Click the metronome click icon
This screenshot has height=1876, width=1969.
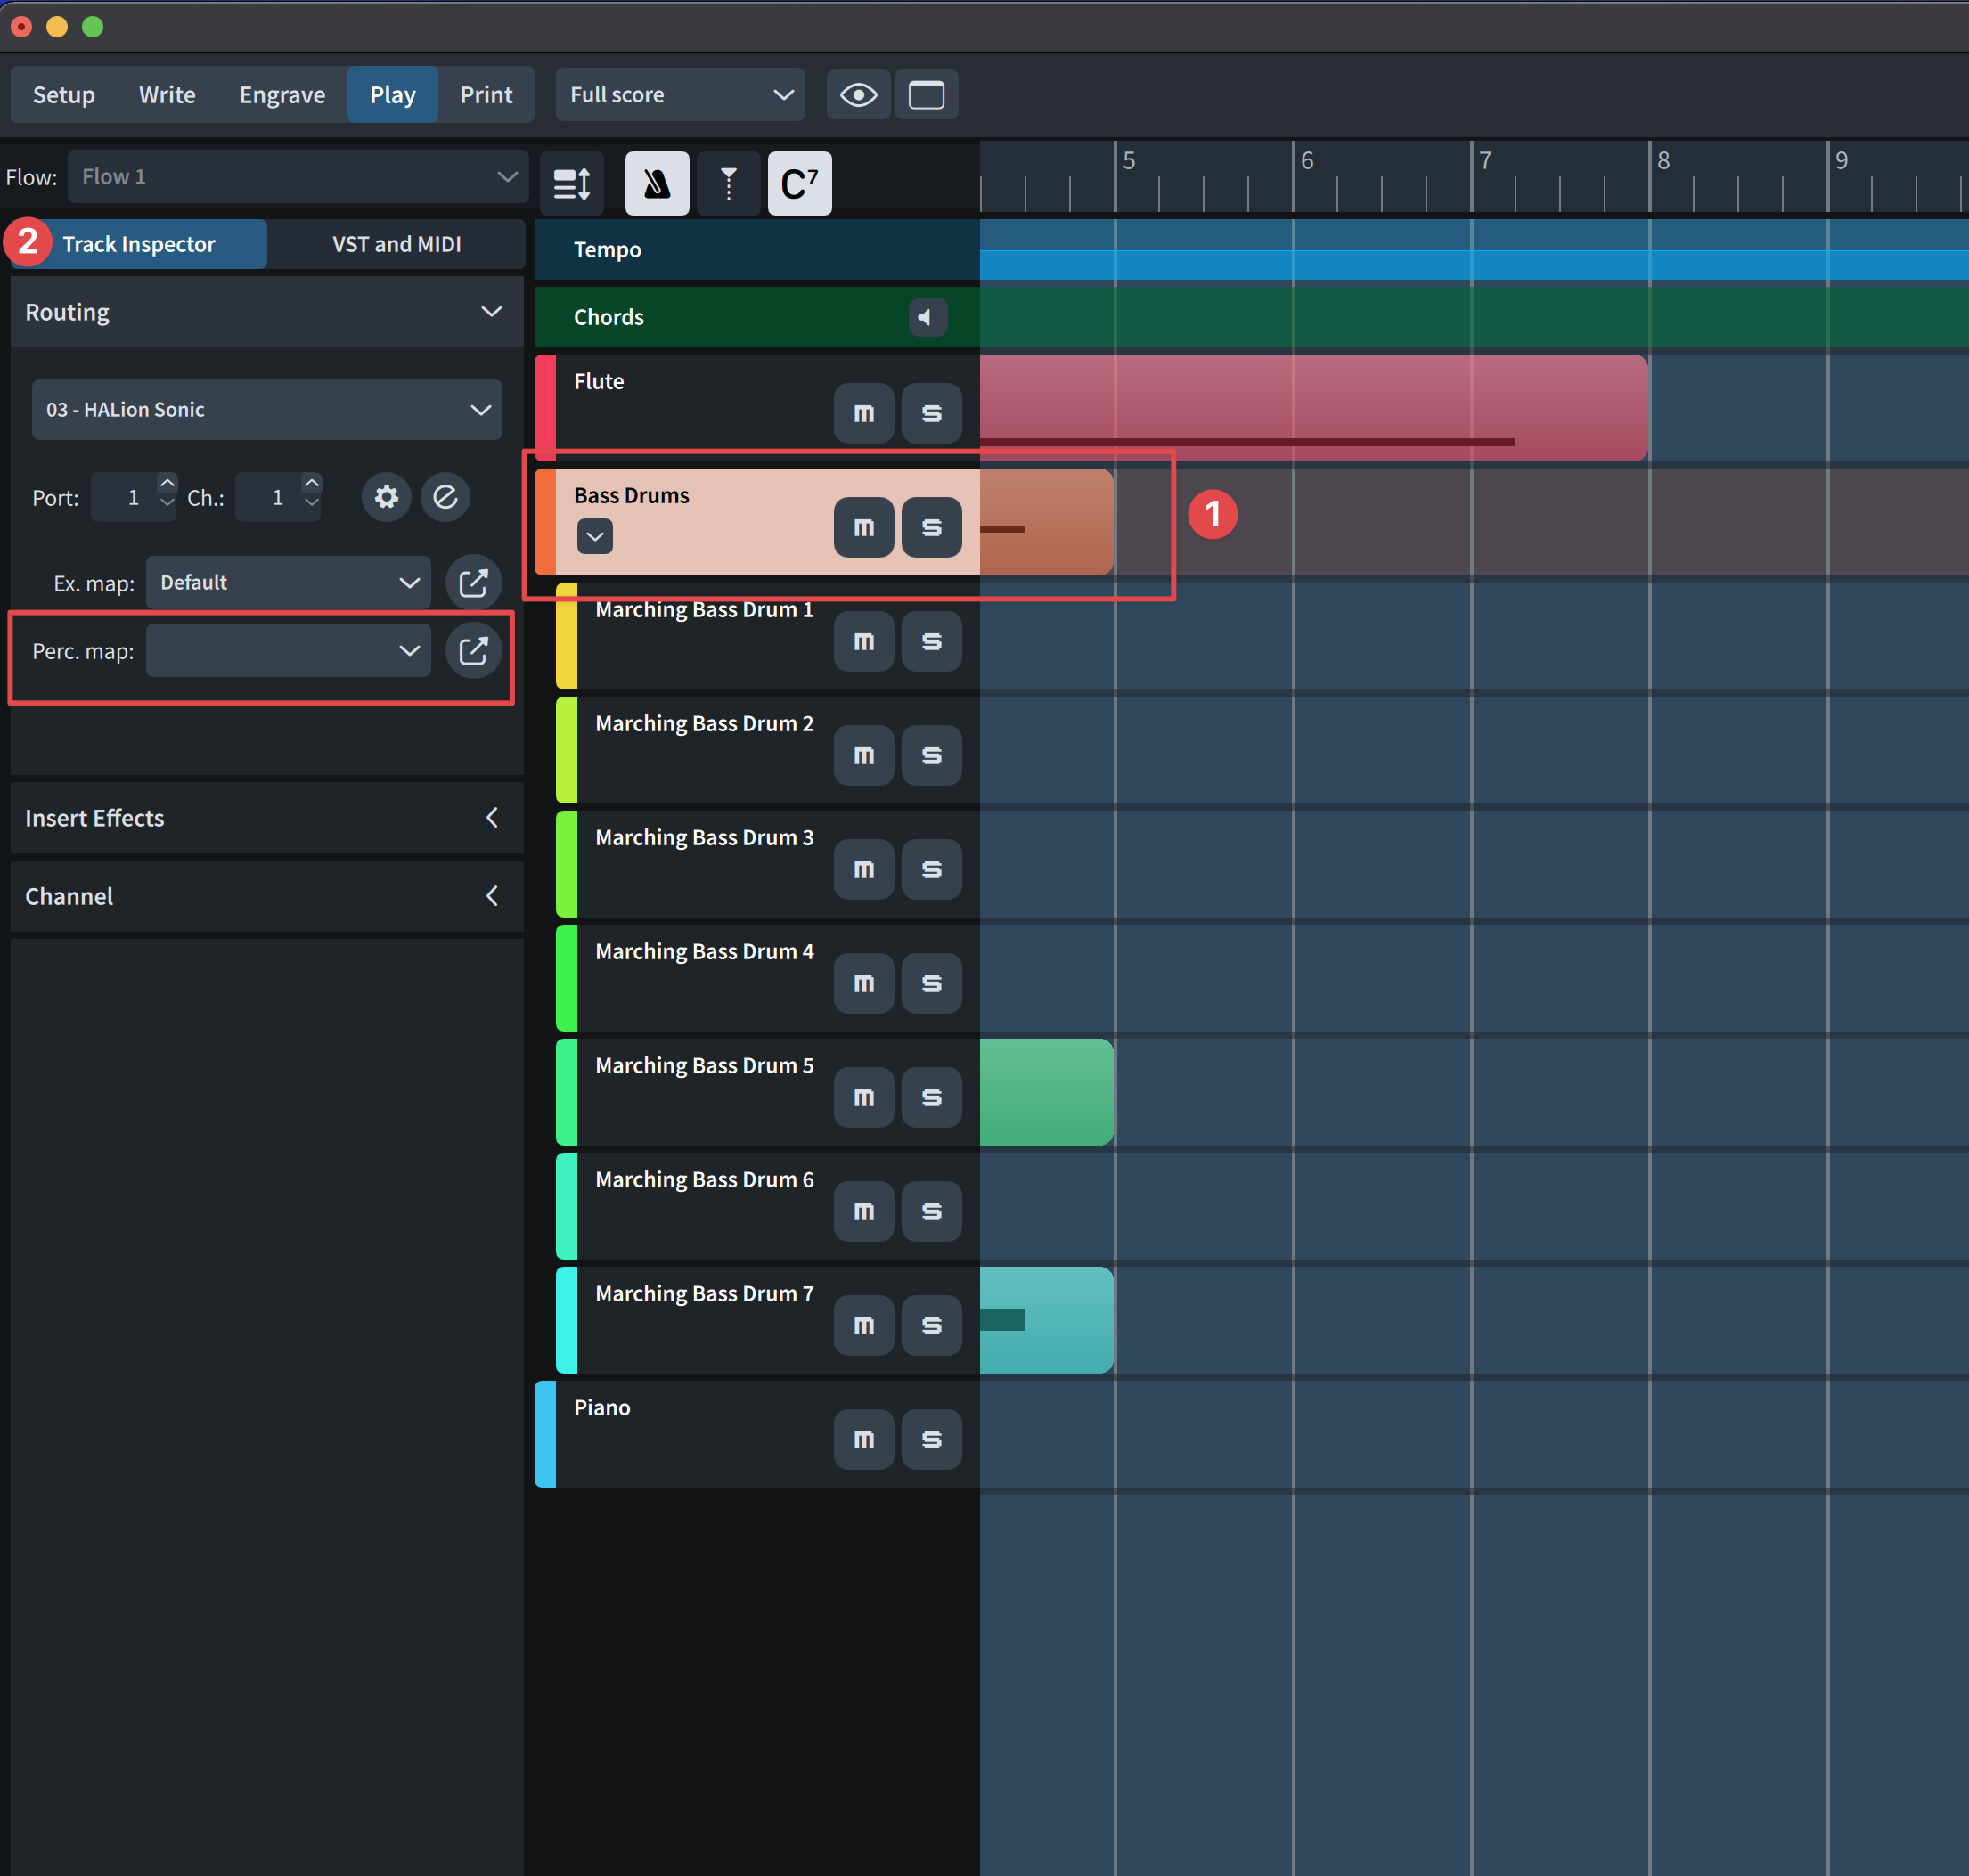point(657,184)
